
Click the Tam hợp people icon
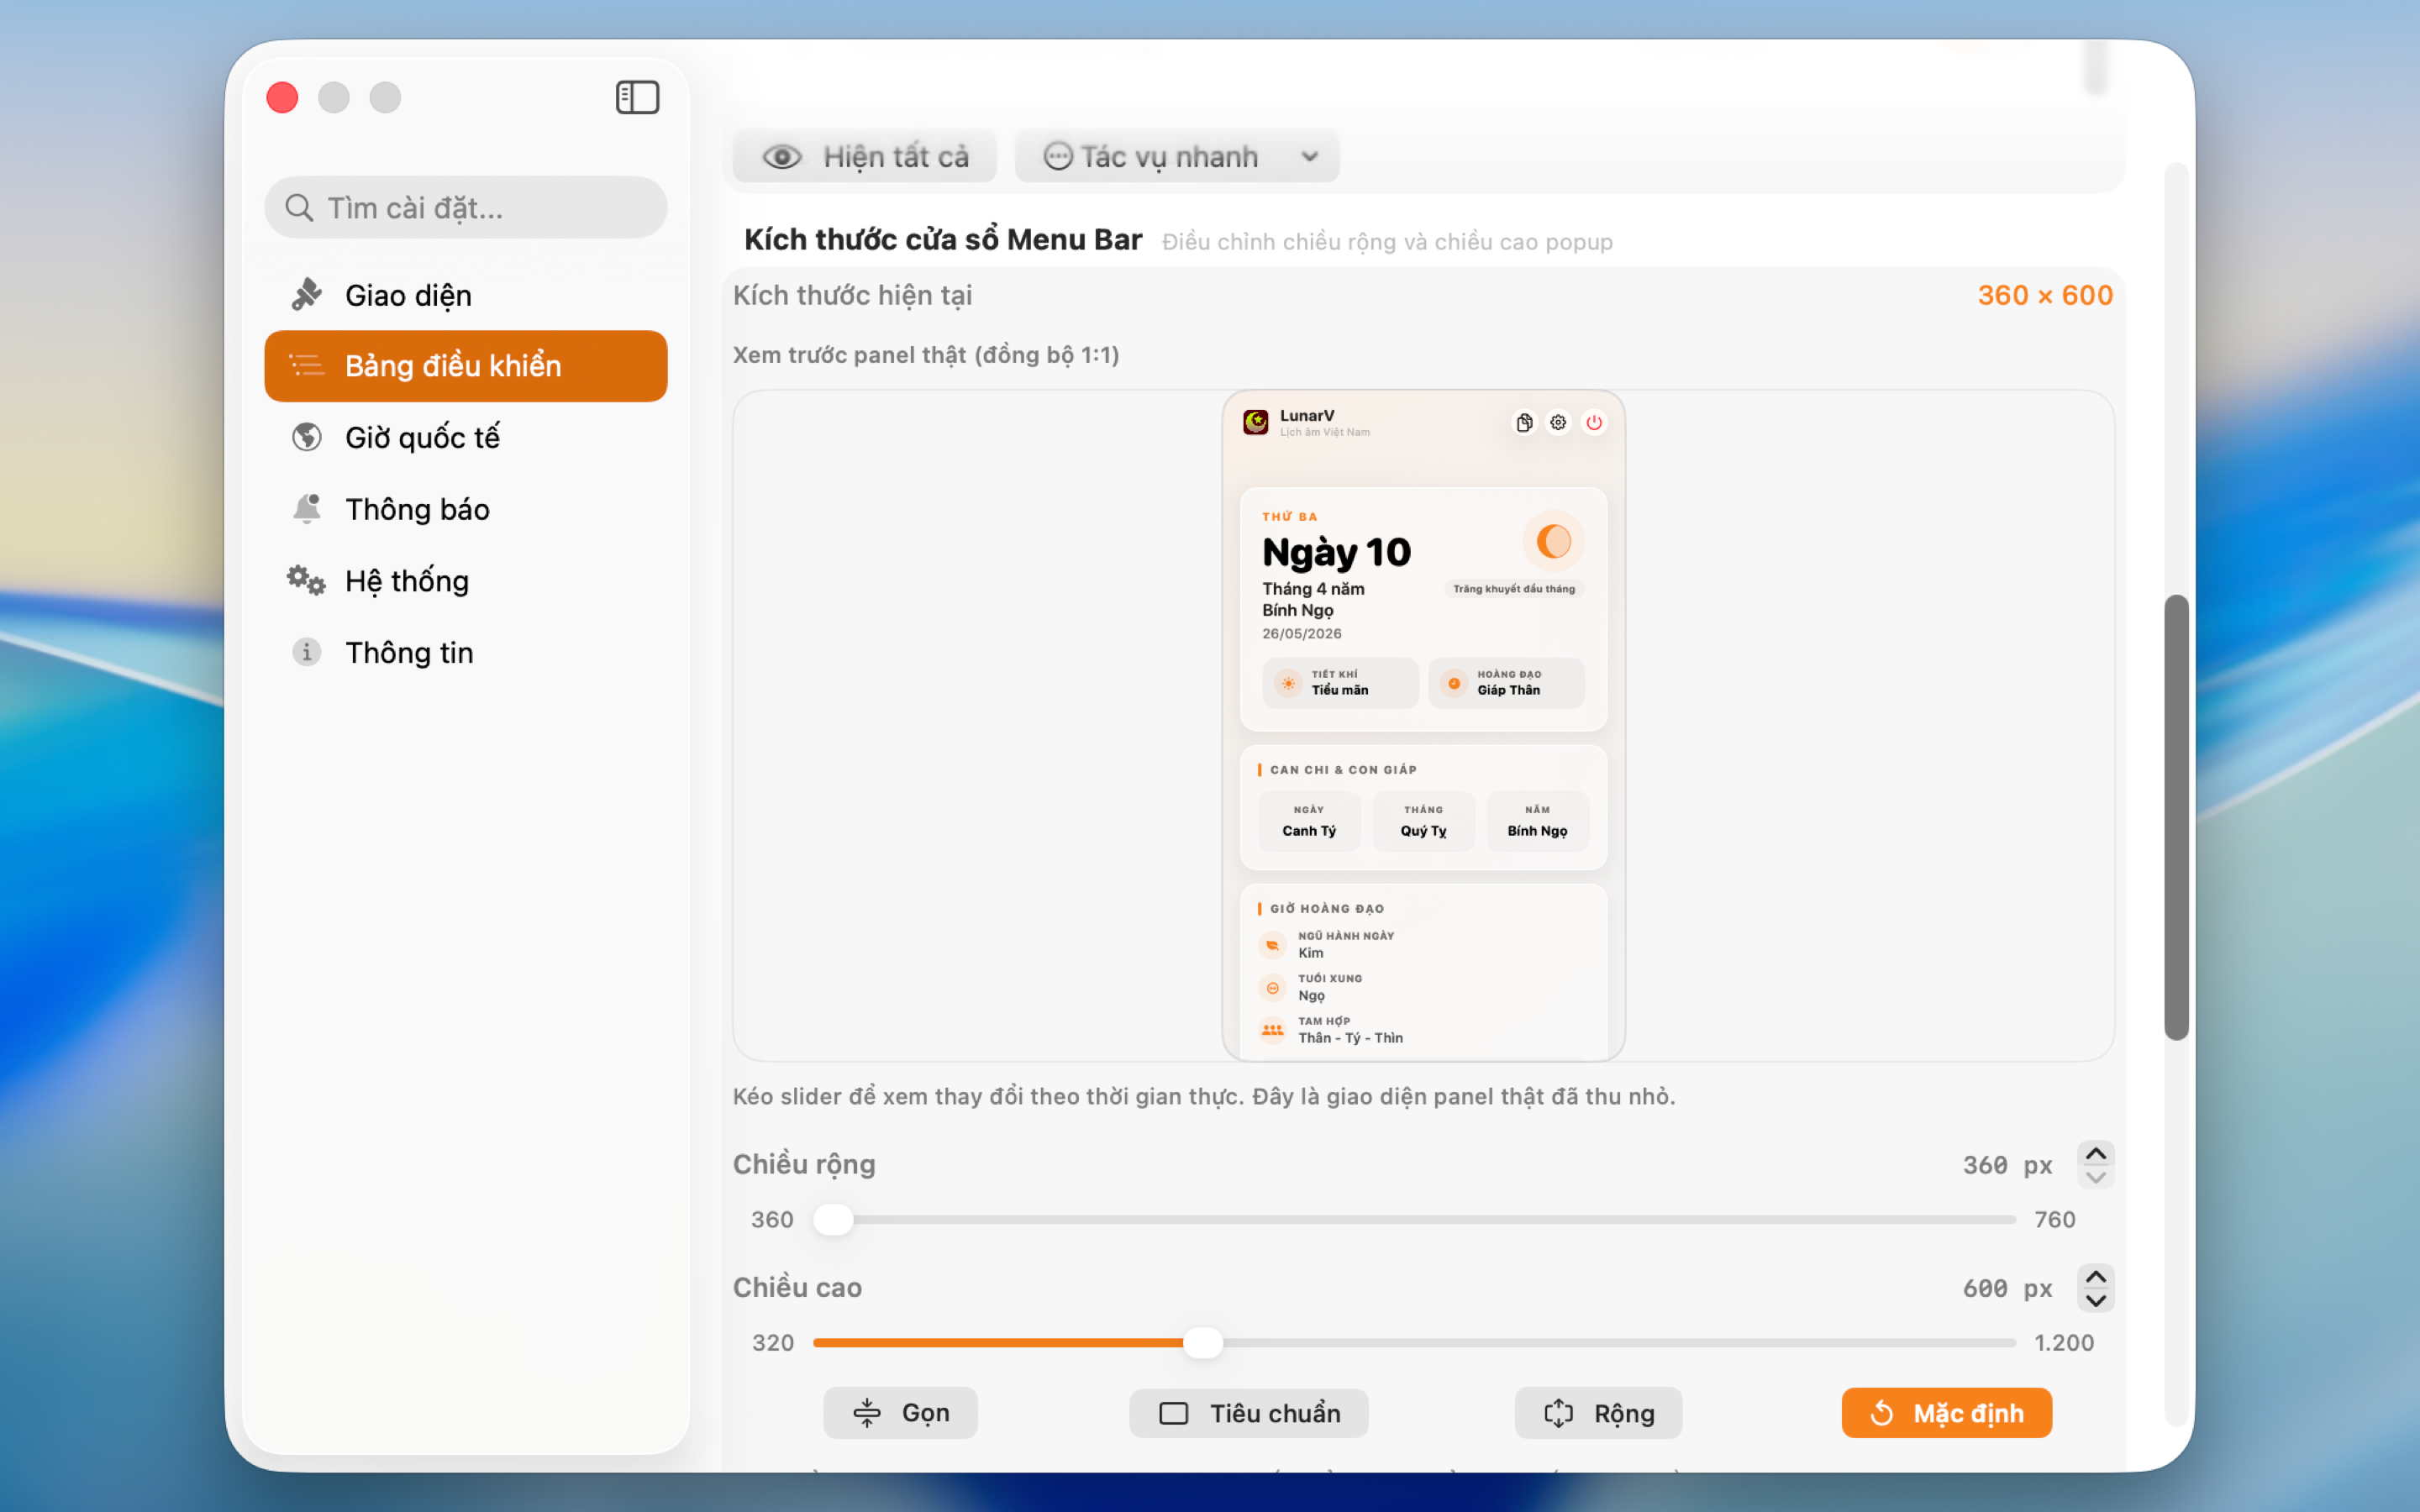coord(1272,1030)
